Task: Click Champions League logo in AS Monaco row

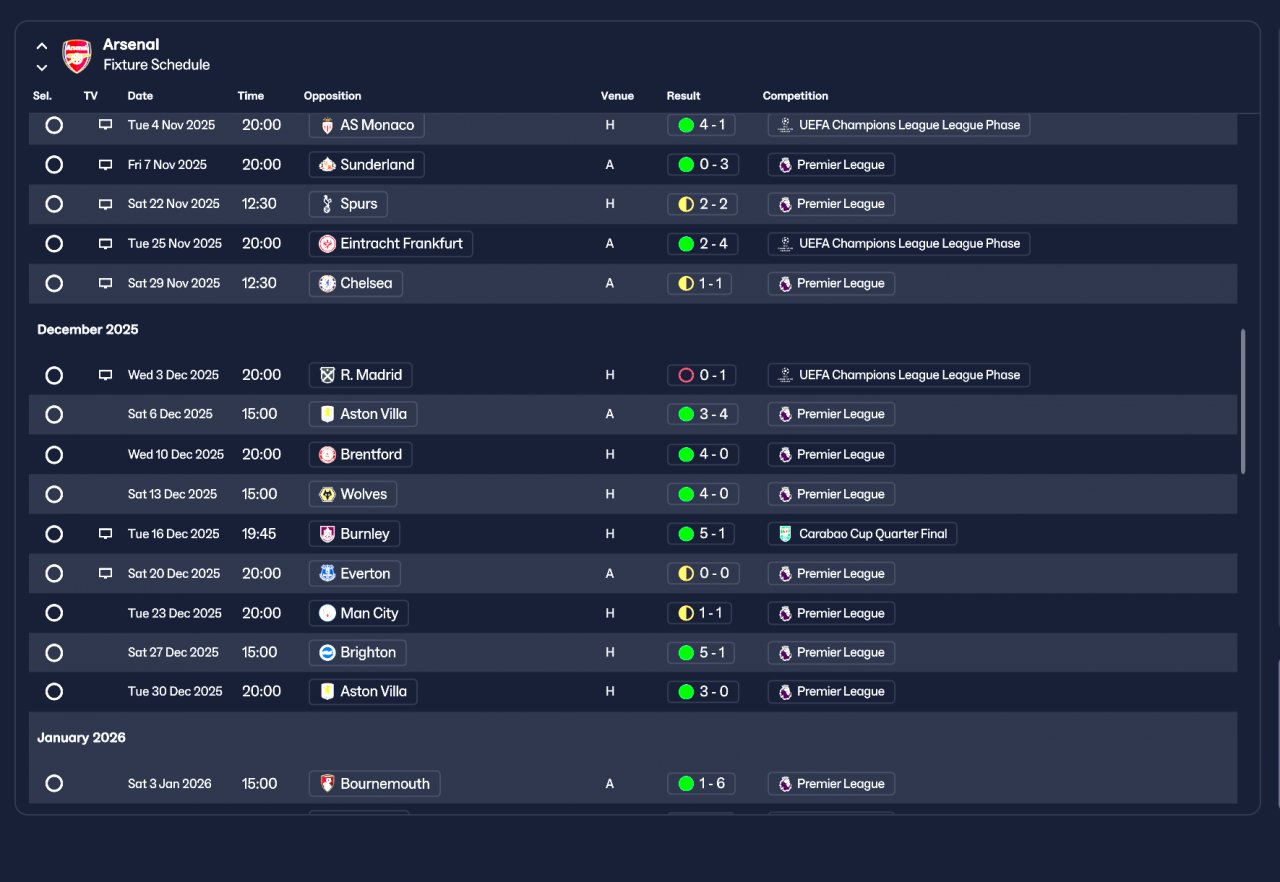Action: [785, 125]
